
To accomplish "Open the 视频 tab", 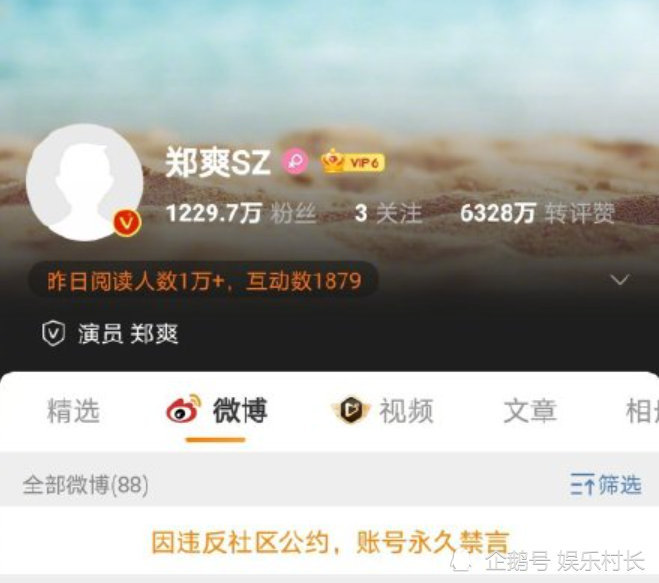I will 383,410.
